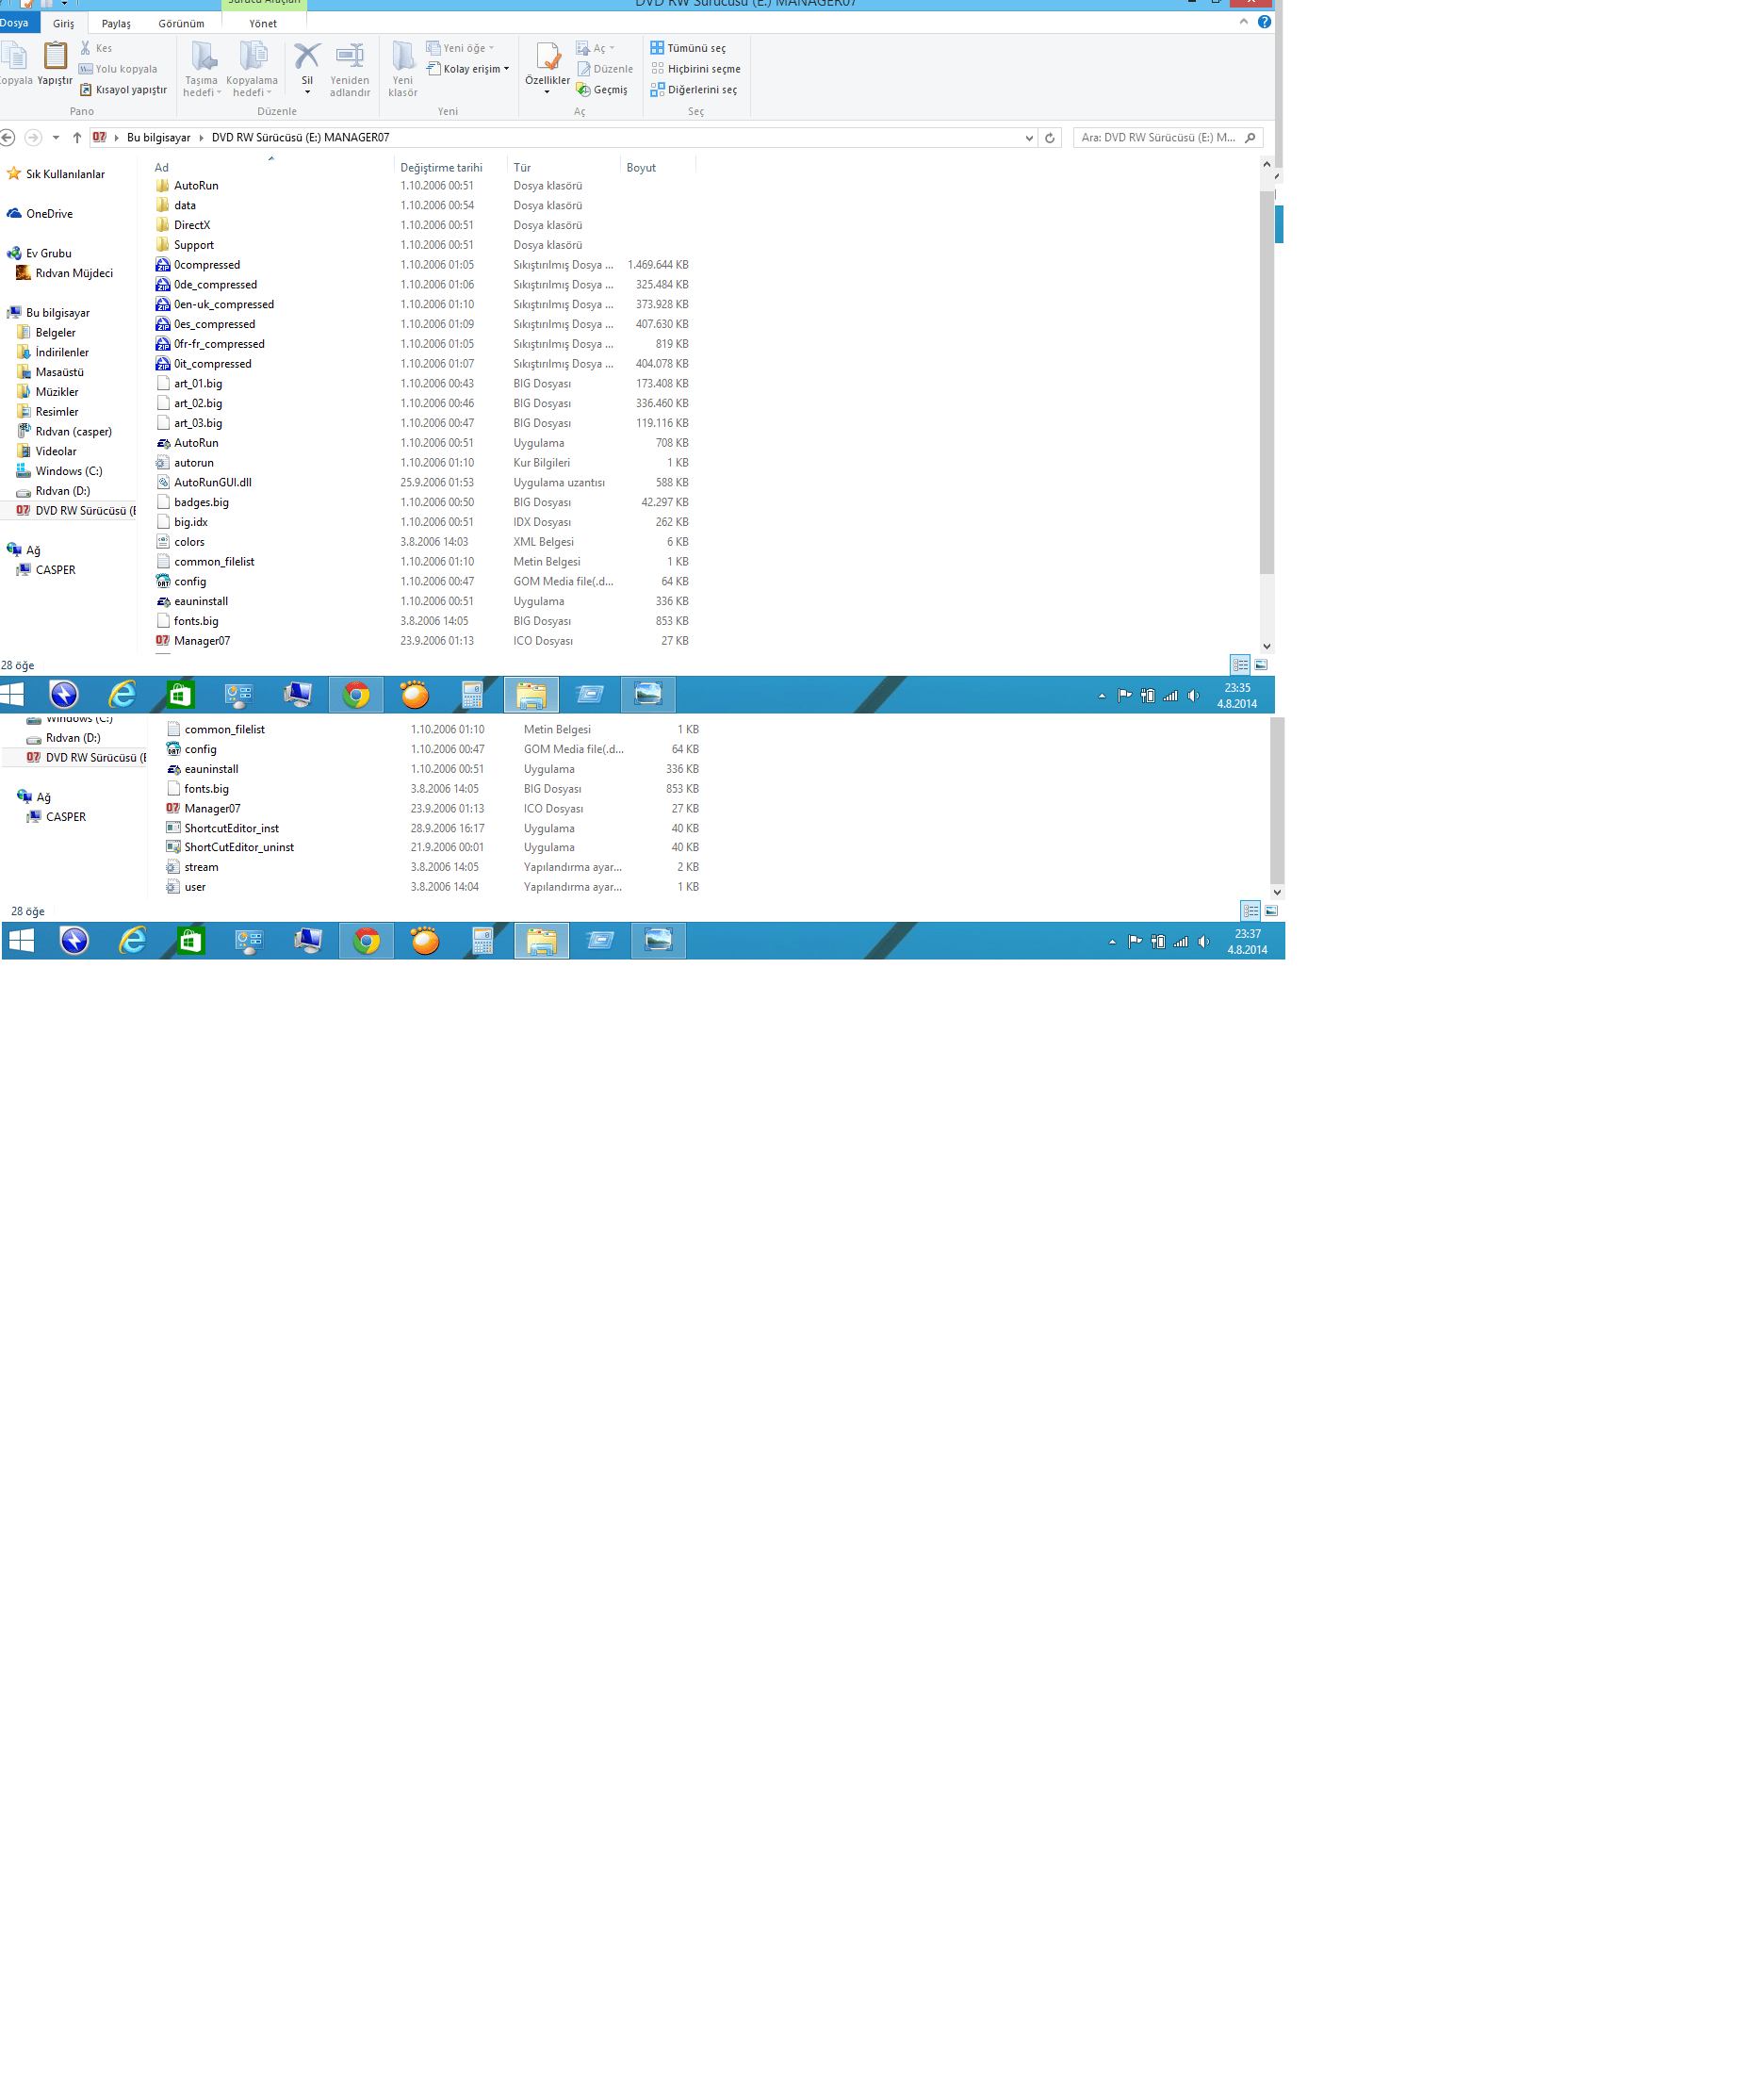Go back with the Explorer back arrow
Screen dimensions: 1749x2100
tap(7, 138)
